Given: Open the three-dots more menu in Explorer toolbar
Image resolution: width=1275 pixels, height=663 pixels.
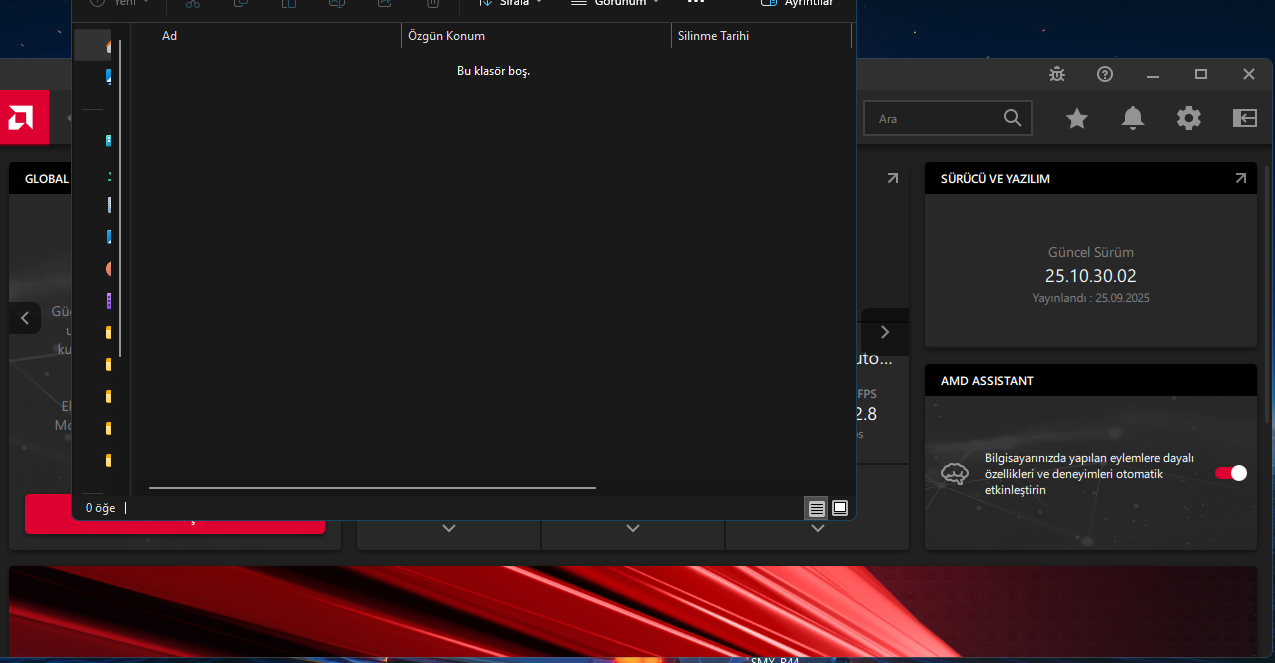Looking at the screenshot, I should (x=696, y=2).
